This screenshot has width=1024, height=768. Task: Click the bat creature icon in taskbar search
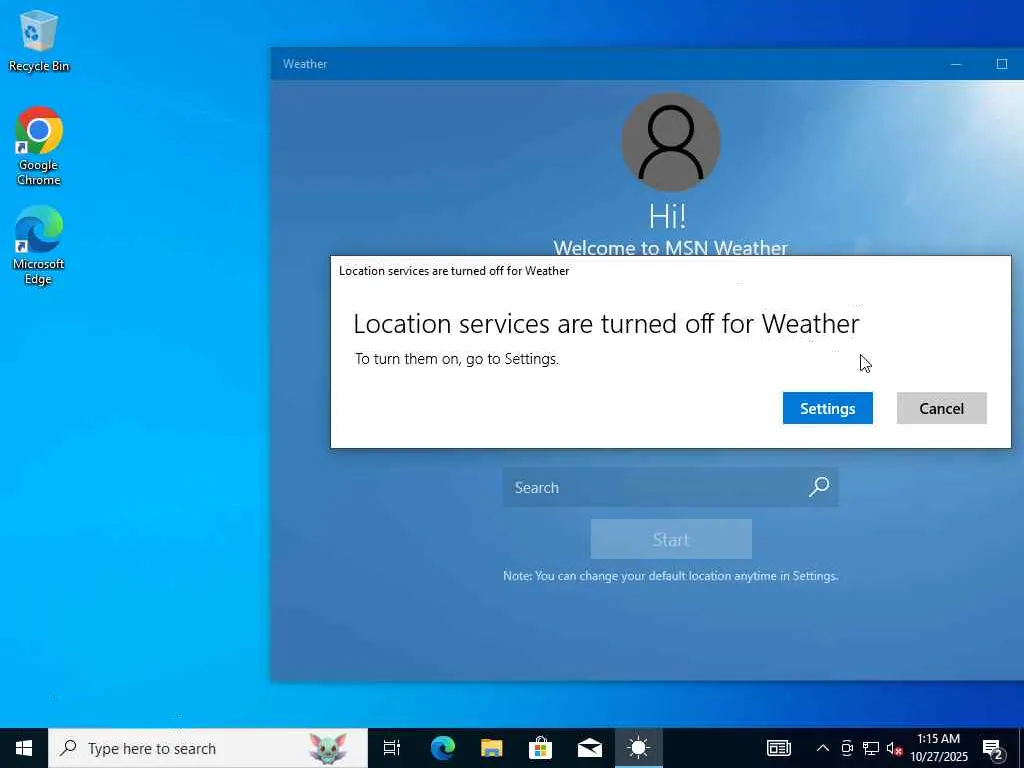tap(328, 748)
